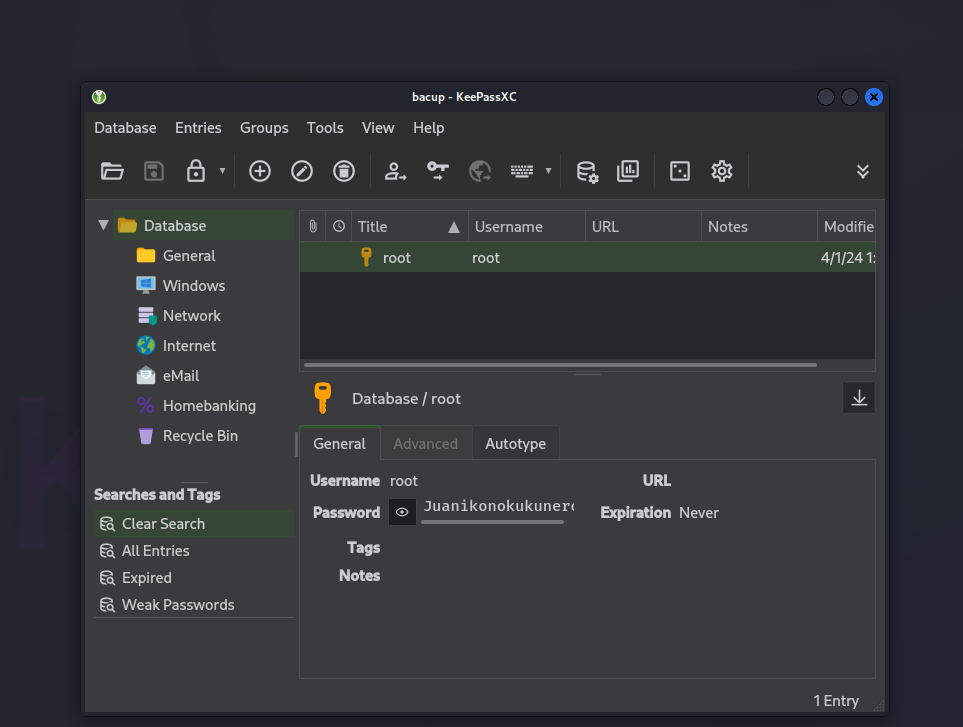The height and width of the screenshot is (727, 963).
Task: Switch to the General preview tab
Action: 340,443
